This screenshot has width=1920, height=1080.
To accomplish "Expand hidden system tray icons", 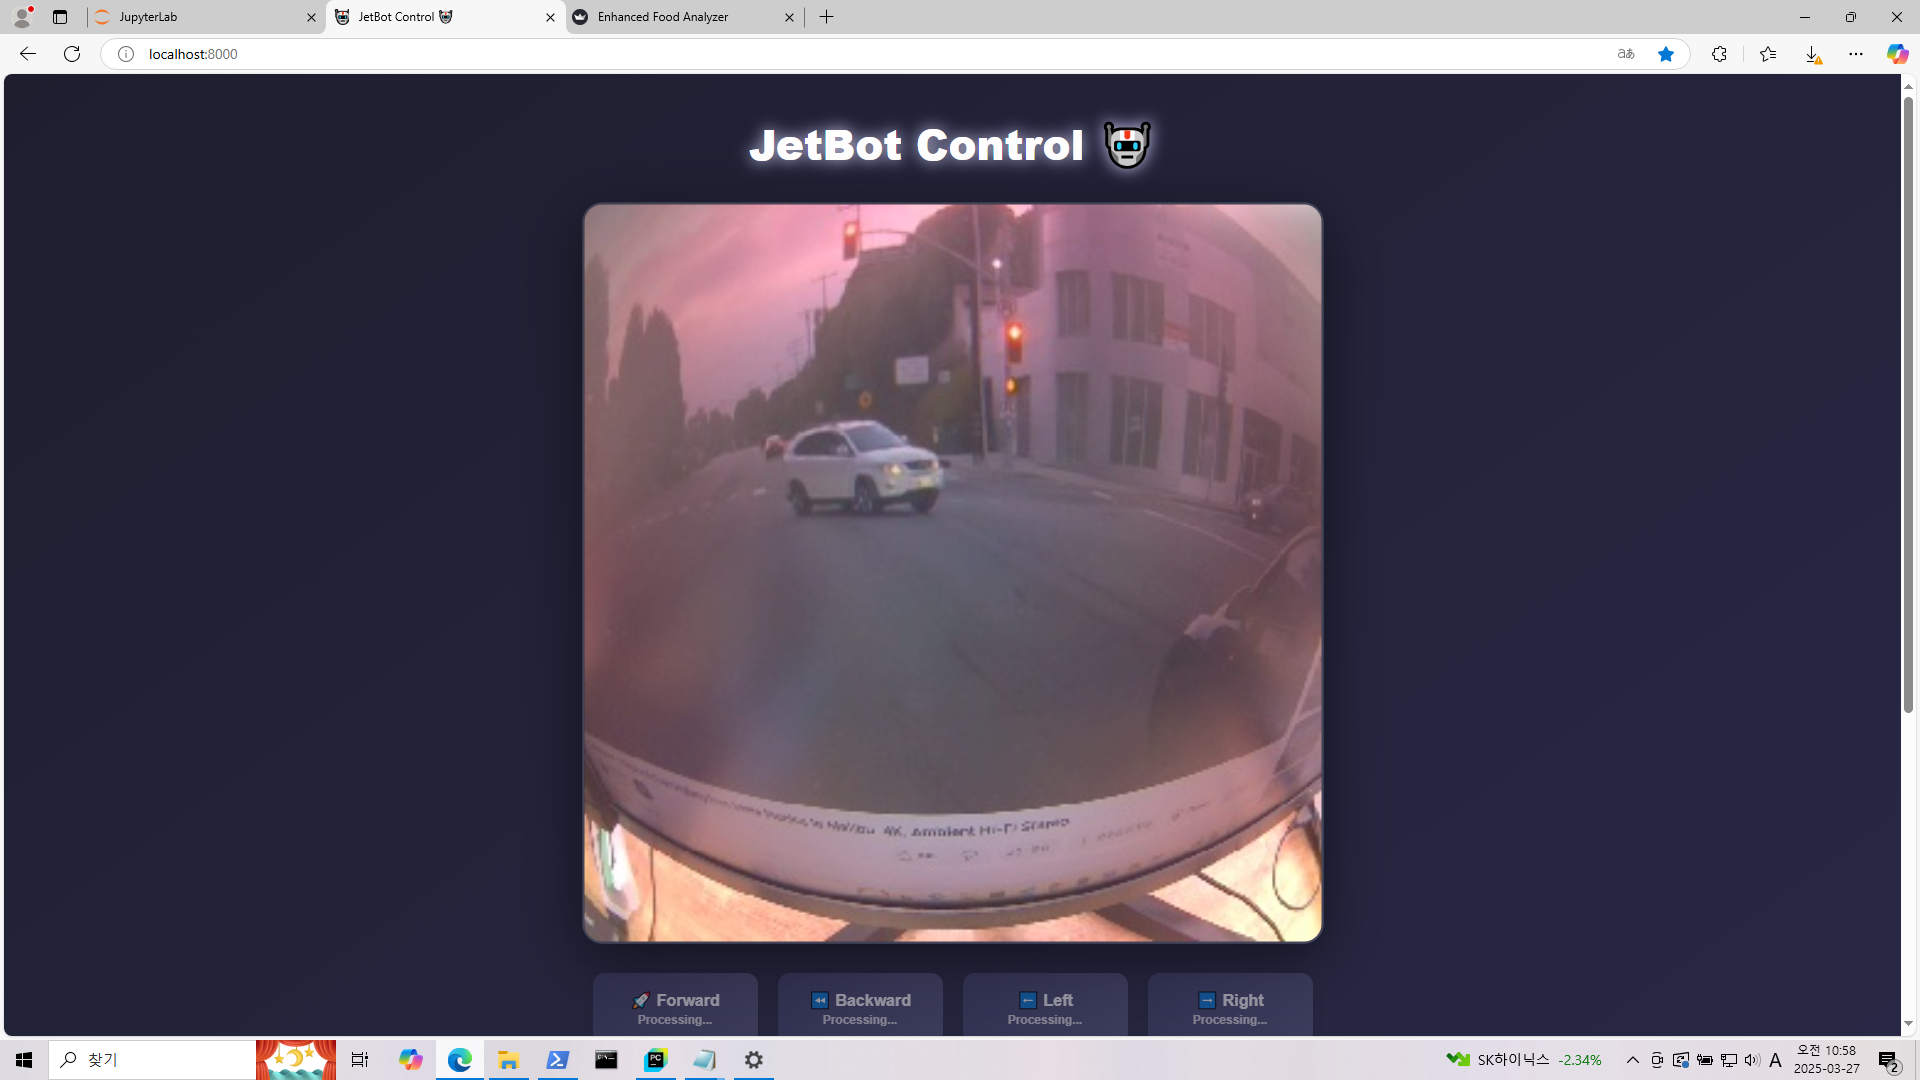I will coord(1632,1060).
